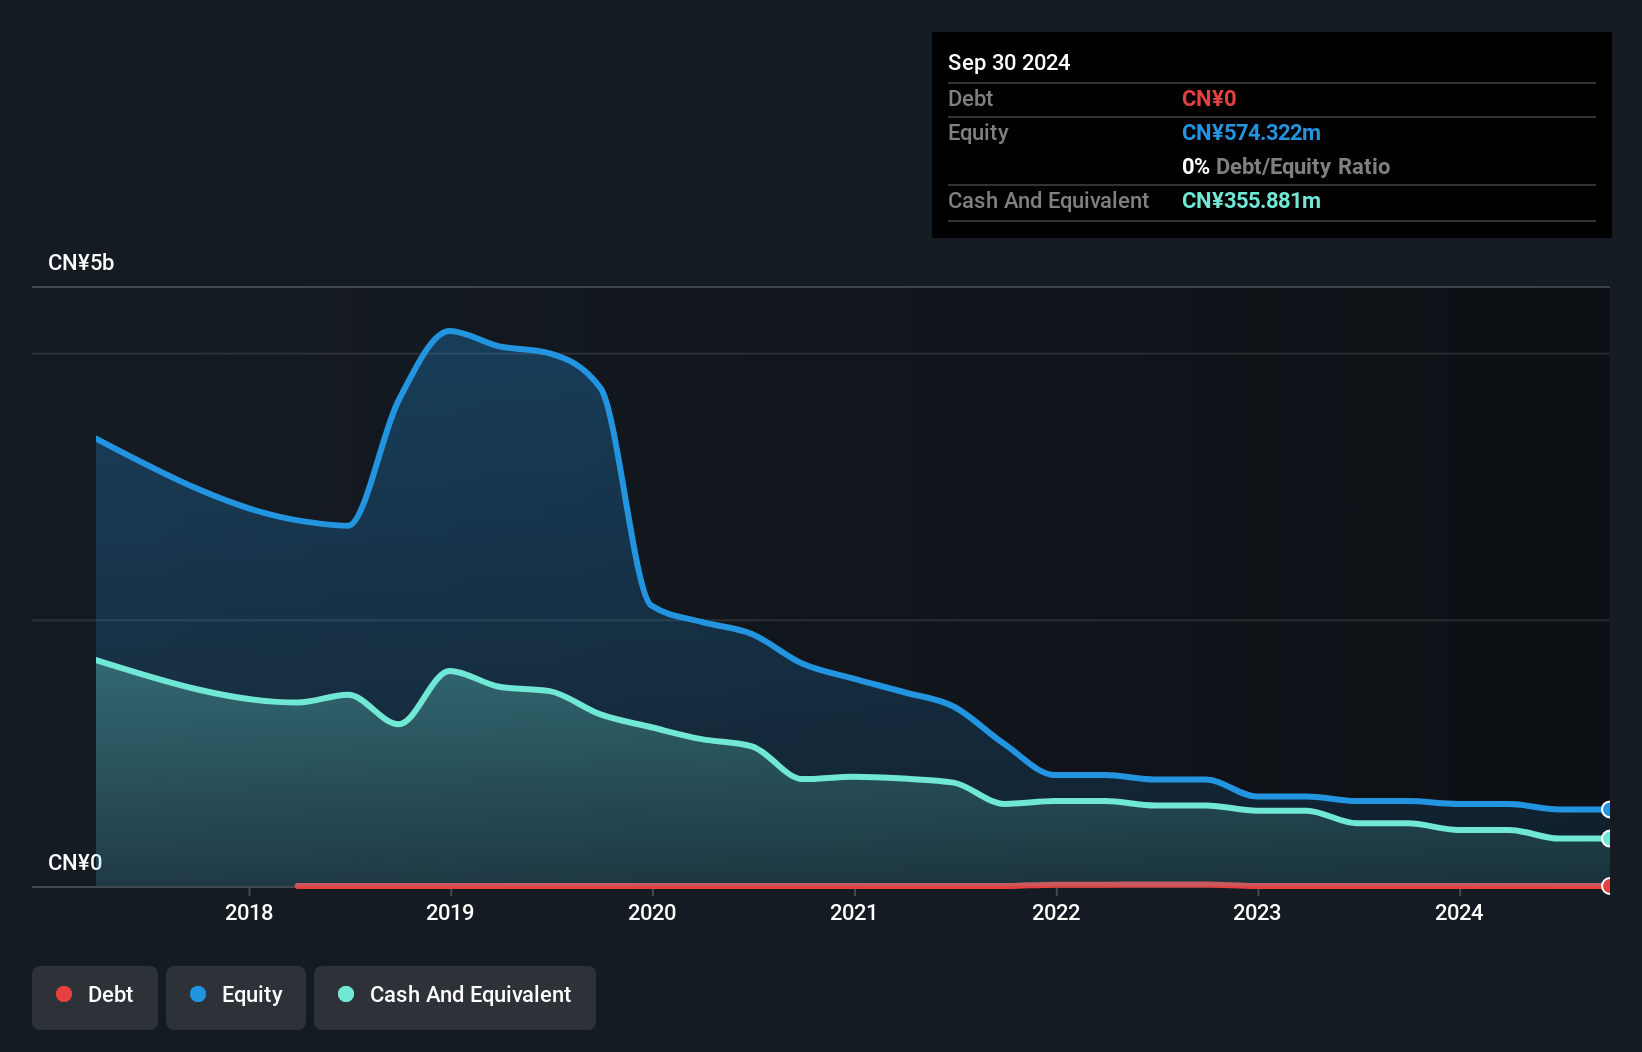Toggle the Debt series legend button
The image size is (1642, 1052).
pyautogui.click(x=95, y=997)
